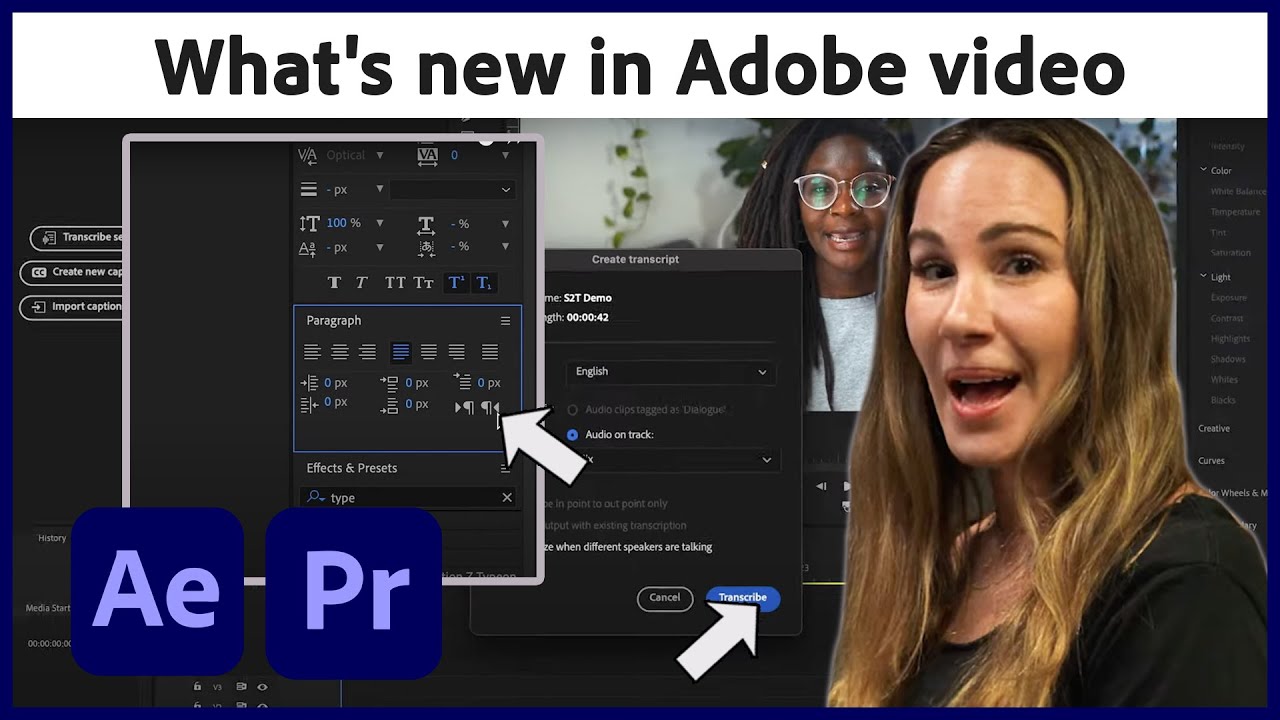Click the Media Start column header
Viewport: 1280px width, 720px height.
tap(48, 608)
